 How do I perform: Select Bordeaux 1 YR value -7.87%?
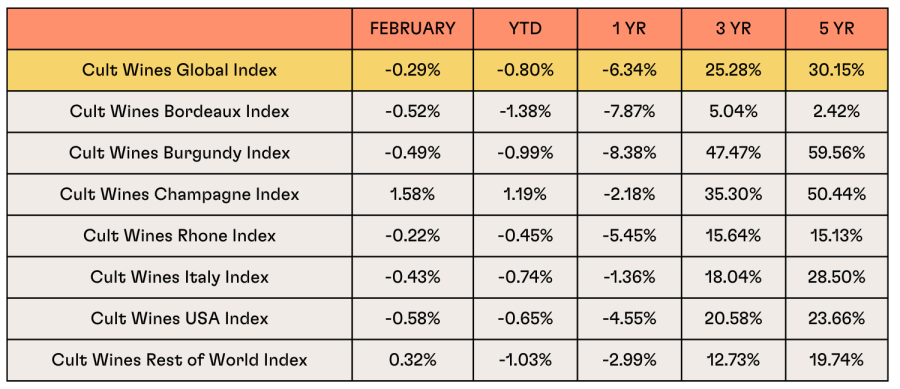[x=629, y=111]
